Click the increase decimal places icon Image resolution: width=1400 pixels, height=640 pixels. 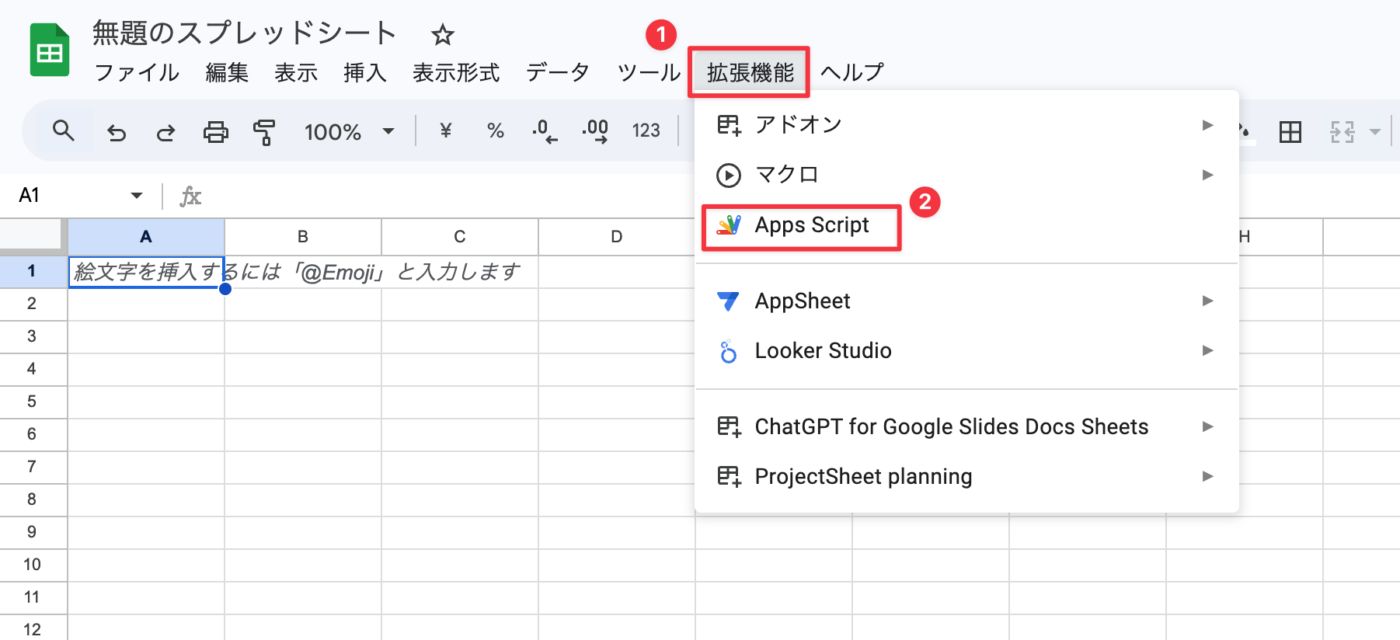(595, 131)
